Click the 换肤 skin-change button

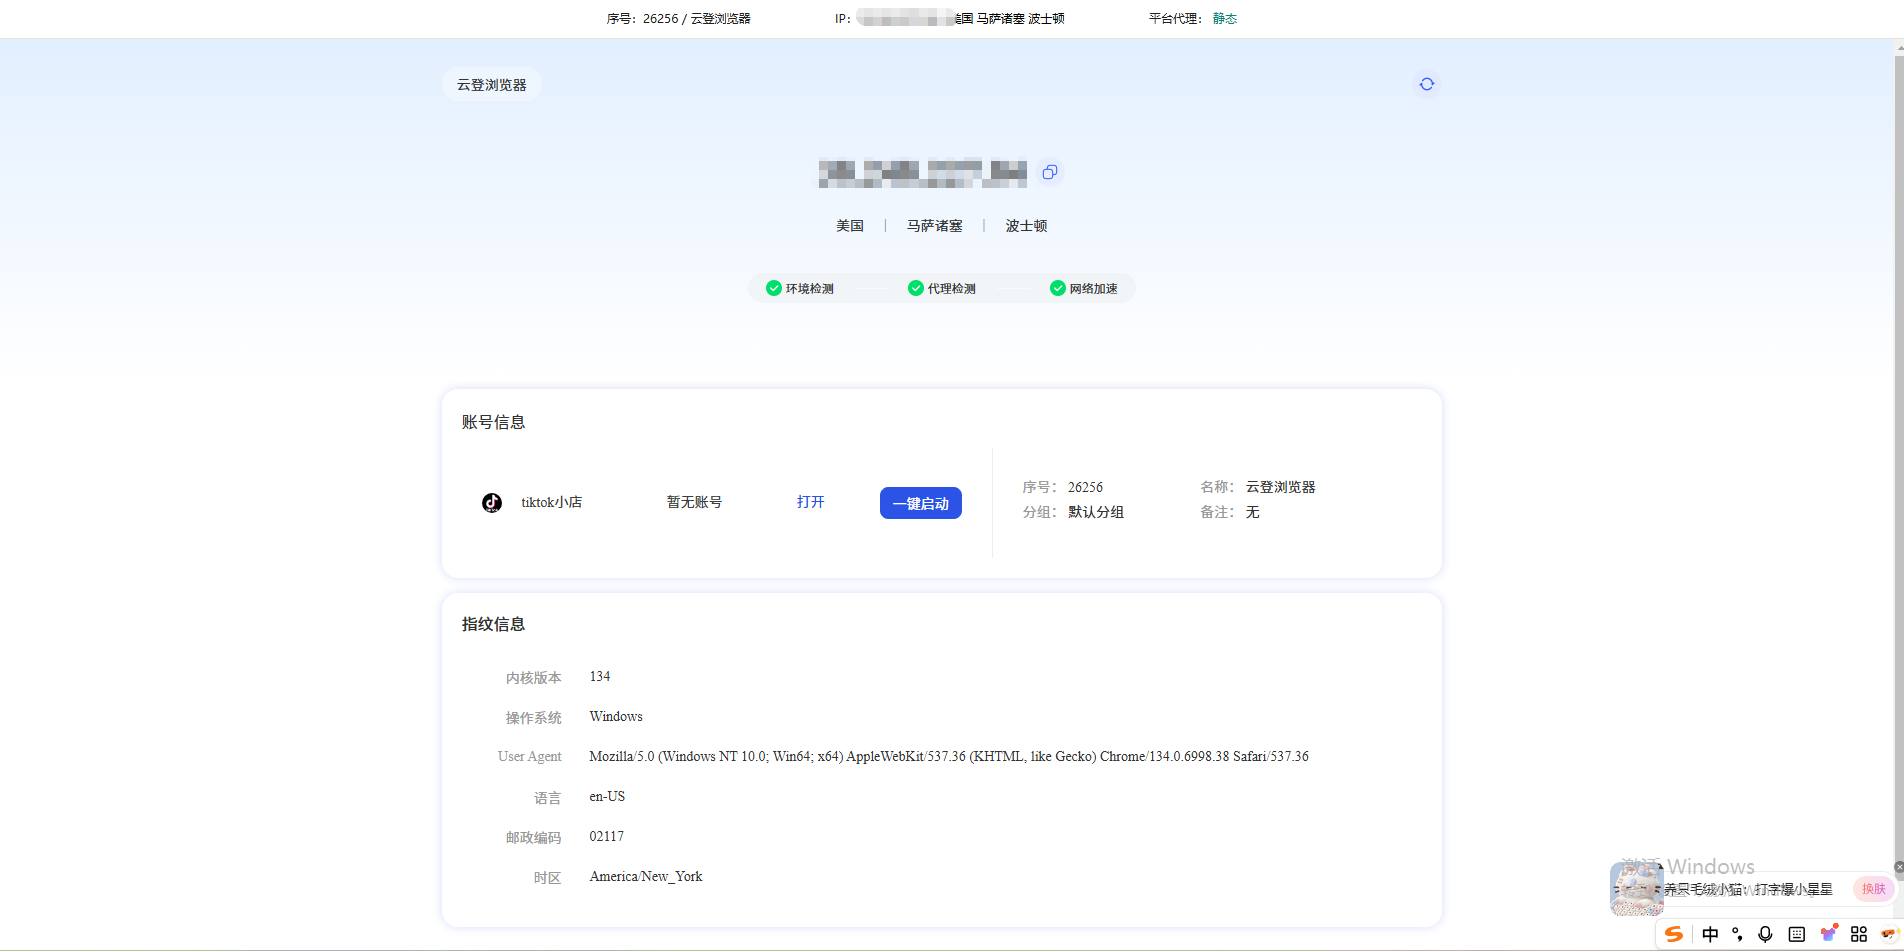coord(1872,889)
